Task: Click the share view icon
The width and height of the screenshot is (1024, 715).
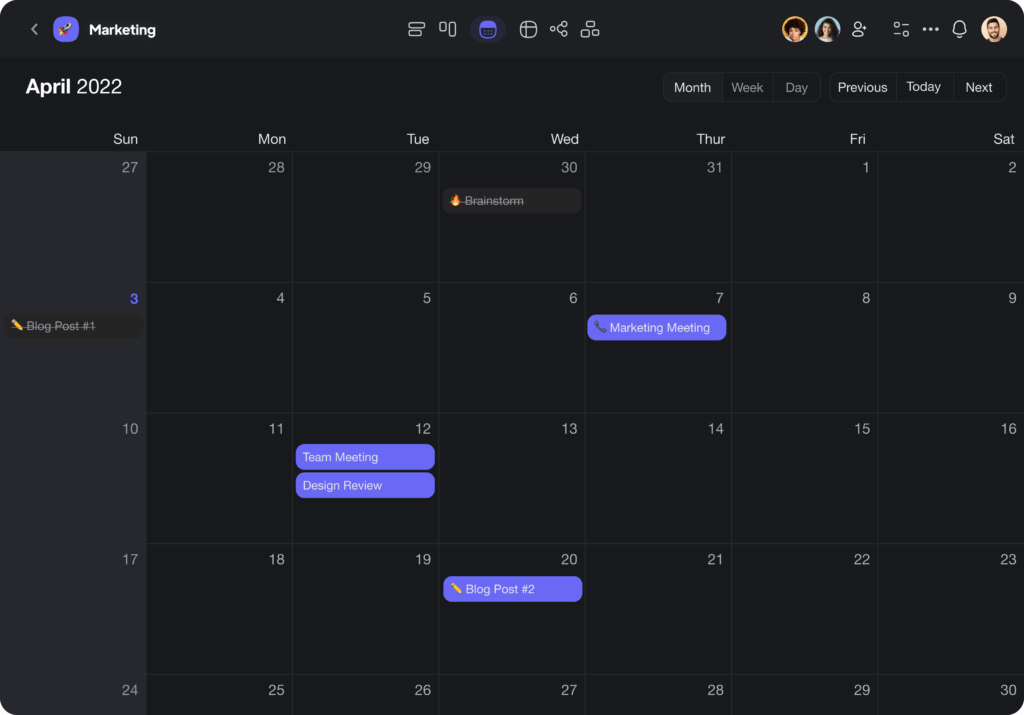Action: (558, 29)
